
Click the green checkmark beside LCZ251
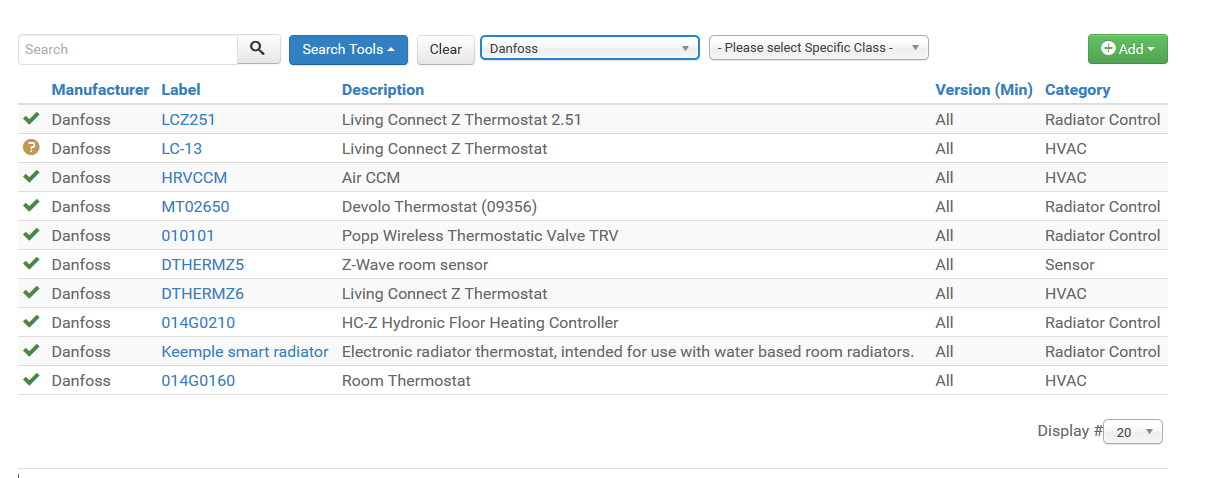[31, 119]
